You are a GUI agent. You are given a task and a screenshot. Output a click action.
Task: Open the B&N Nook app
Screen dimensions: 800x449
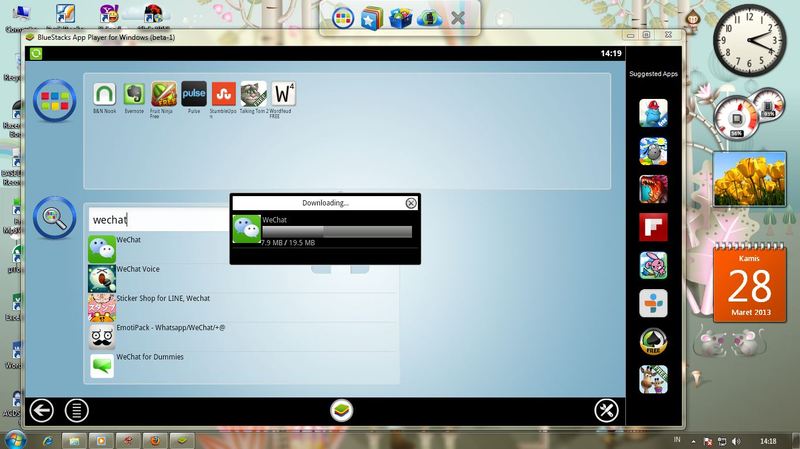click(104, 94)
